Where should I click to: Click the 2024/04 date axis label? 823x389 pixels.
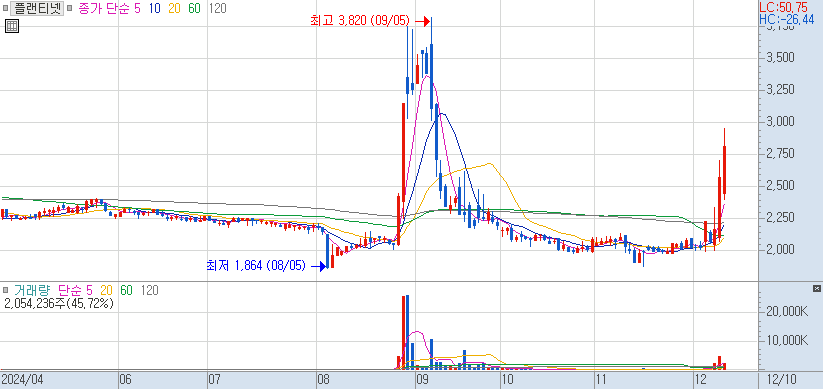22,380
